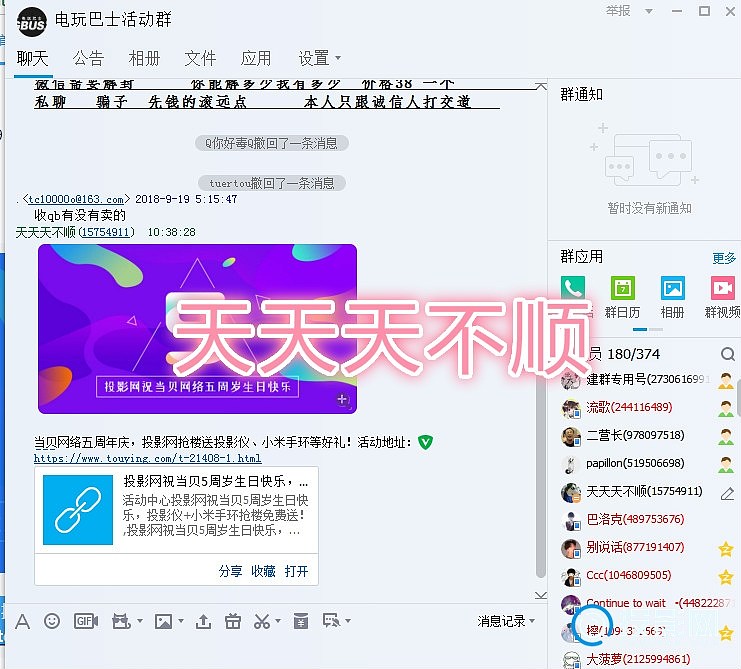The width and height of the screenshot is (741, 669).
Task: Switch to the 公告 tab
Action: tap(88, 59)
